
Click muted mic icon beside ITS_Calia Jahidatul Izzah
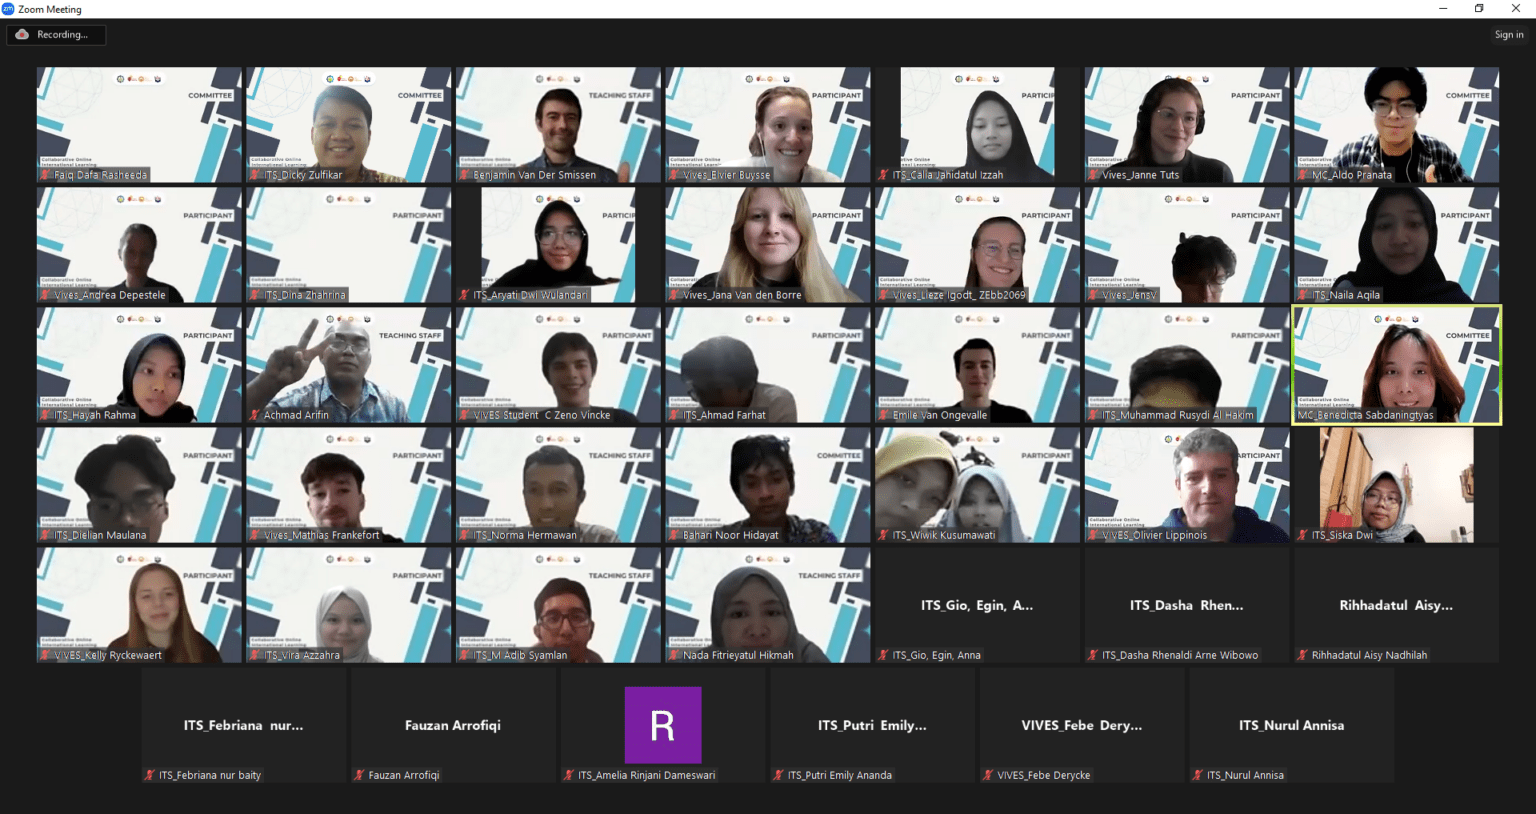(x=883, y=175)
